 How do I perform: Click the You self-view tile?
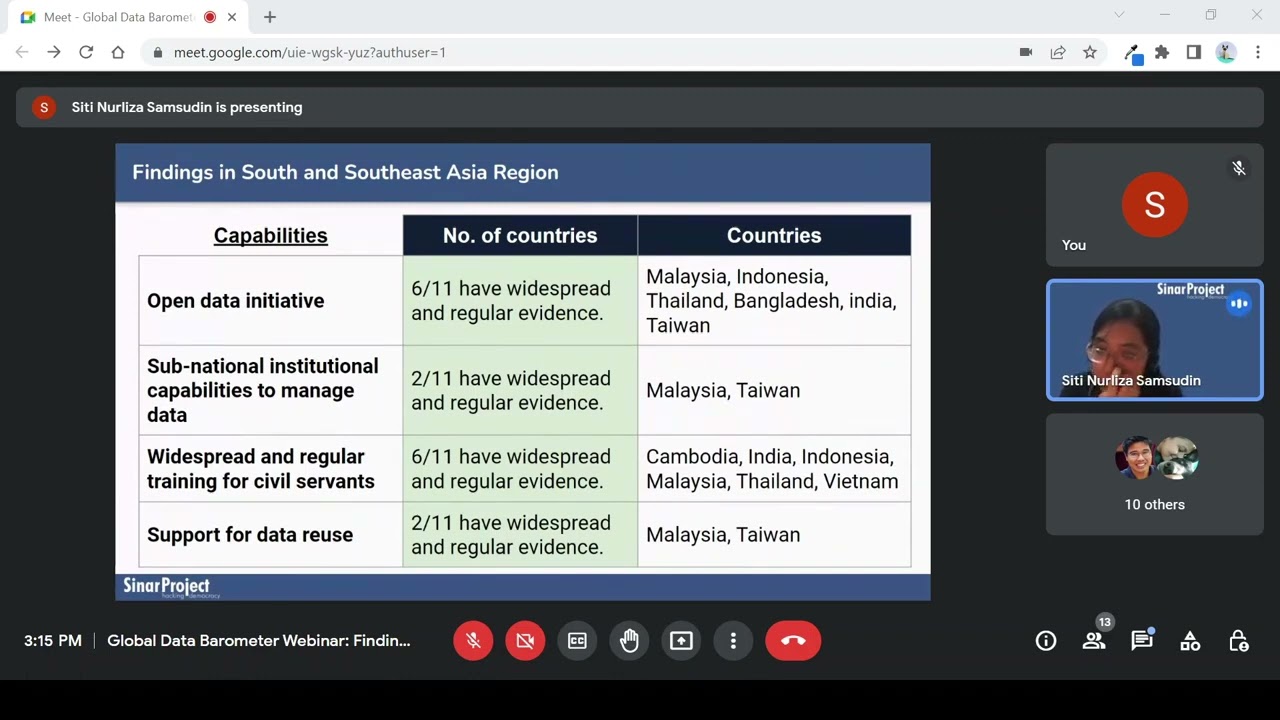click(1155, 205)
